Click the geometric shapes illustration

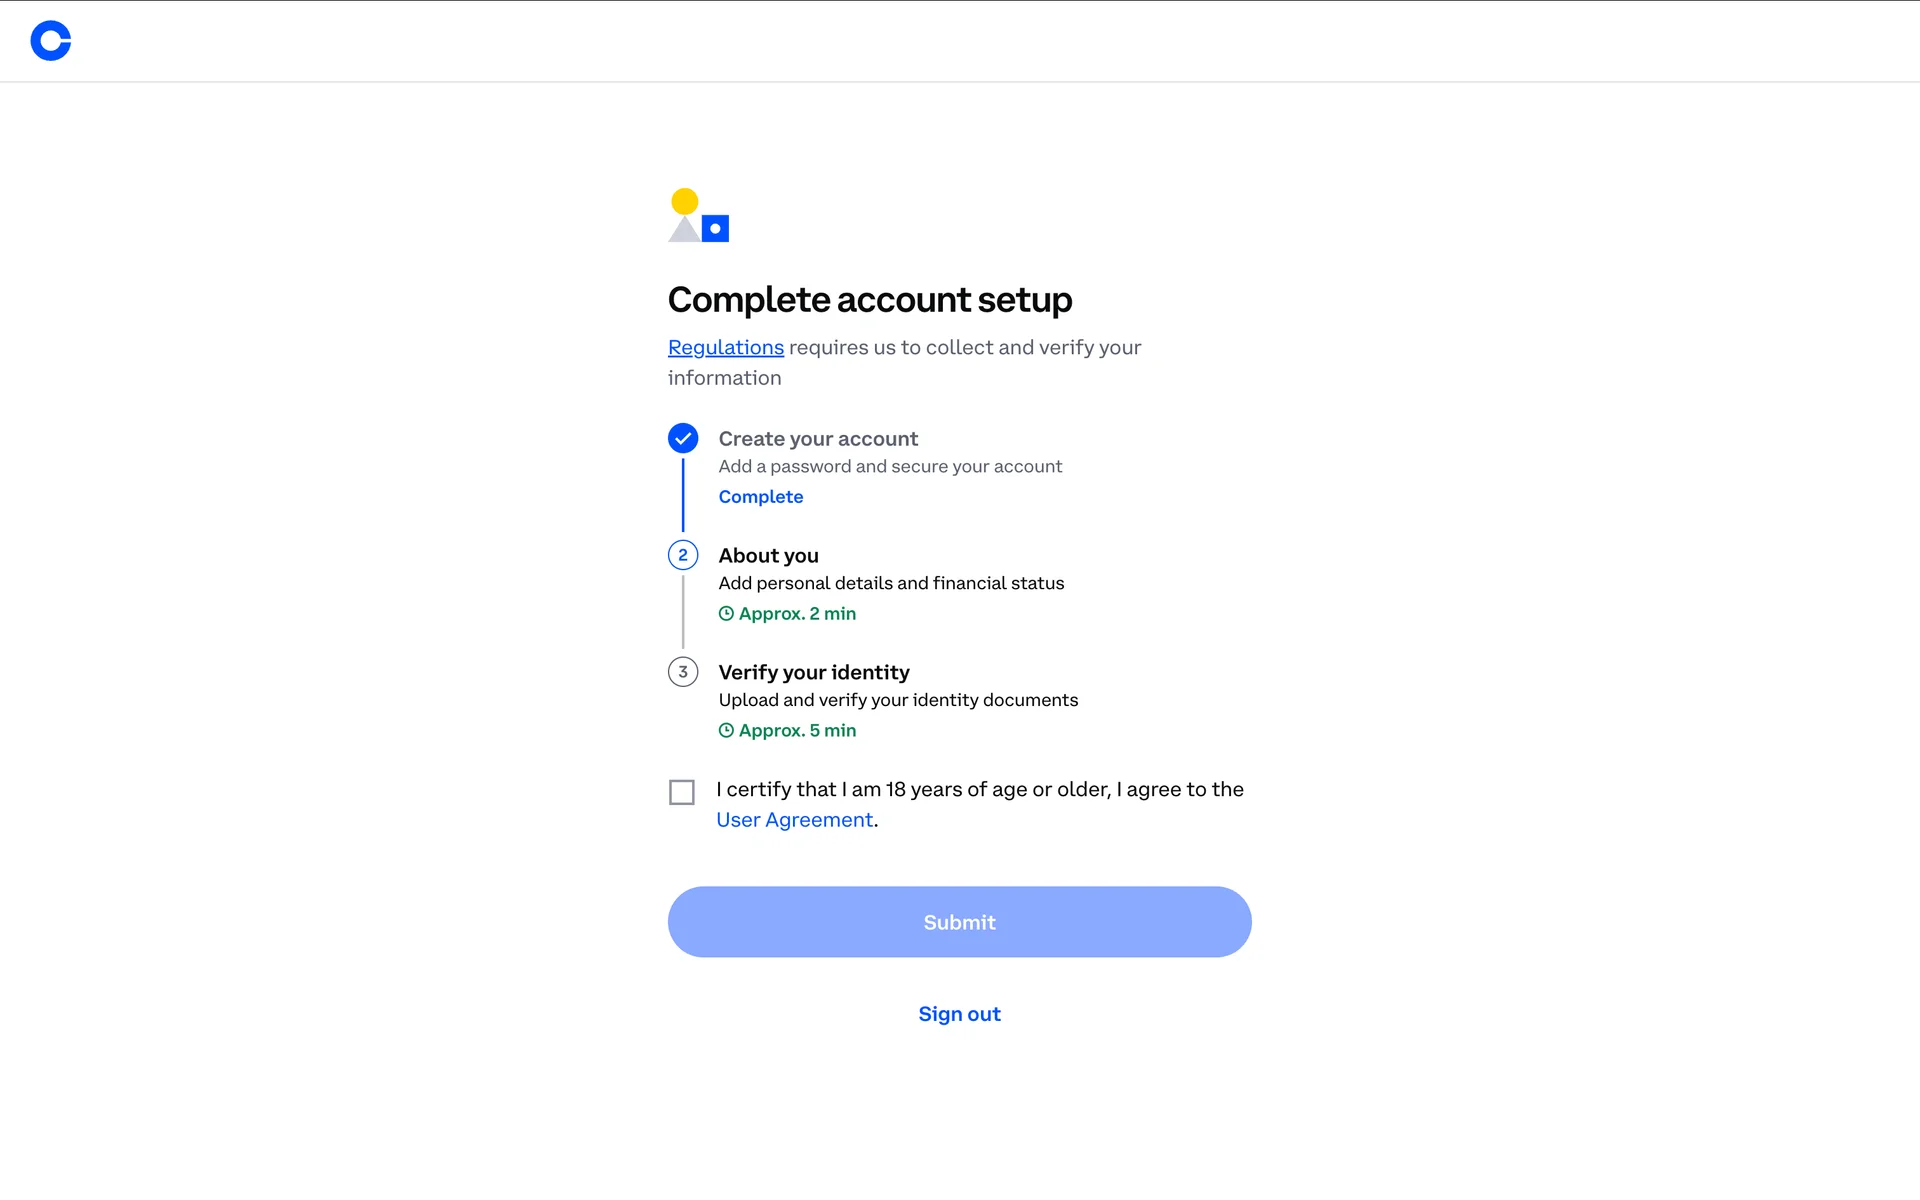[698, 216]
